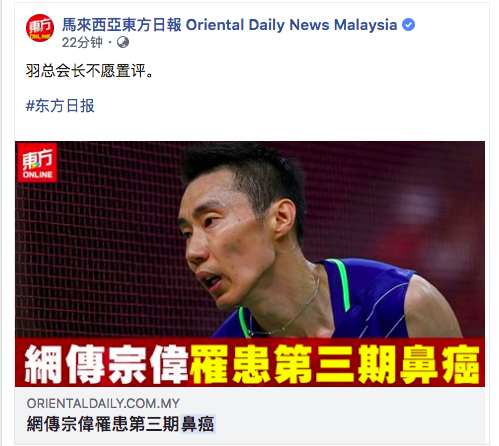Viewport: 499px width, 446px height.
Task: Open the Oriental Daily News Malaysia link
Action: coord(291,25)
